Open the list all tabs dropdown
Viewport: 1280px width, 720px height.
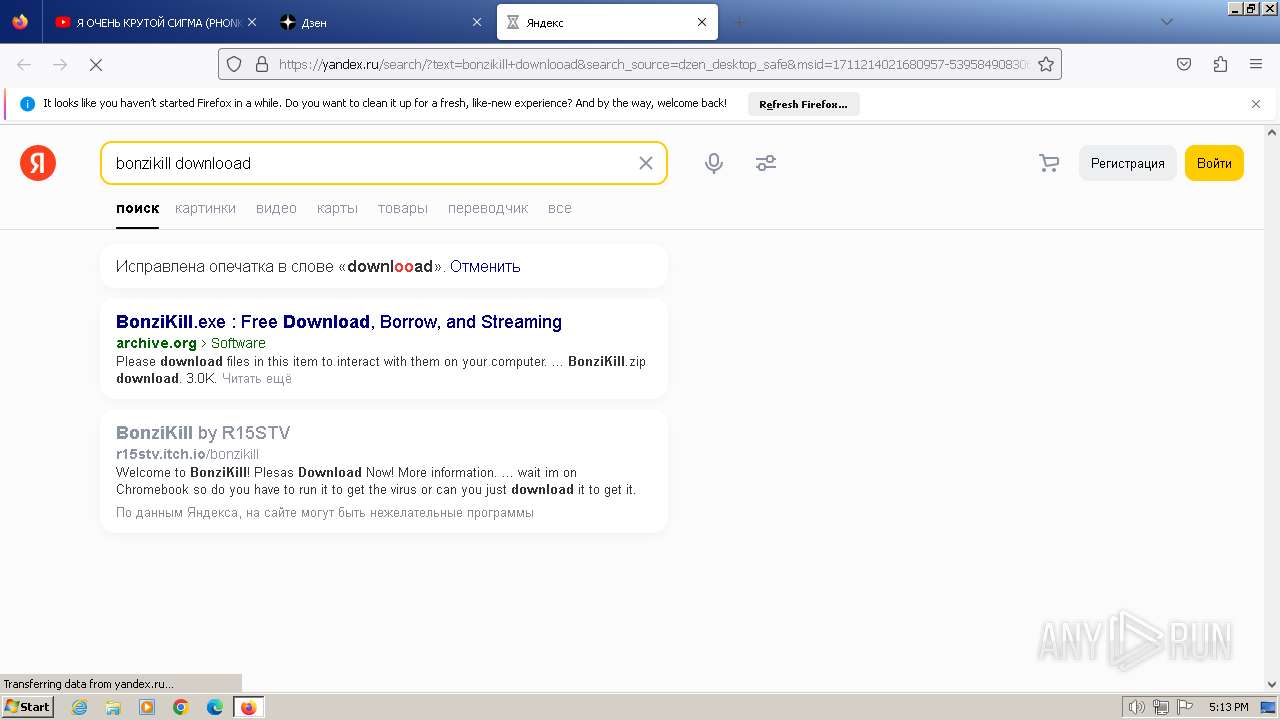coord(1166,22)
